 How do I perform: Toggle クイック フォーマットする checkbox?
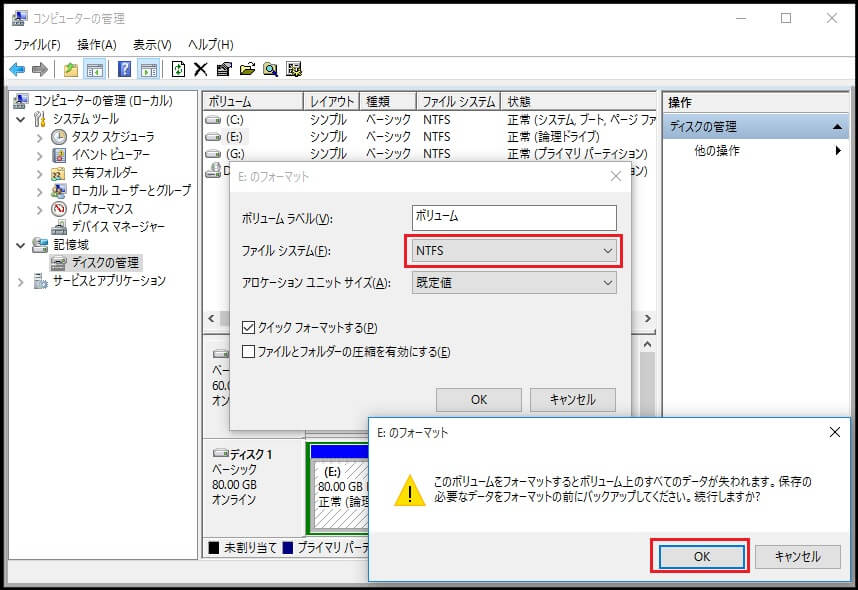tap(248, 327)
